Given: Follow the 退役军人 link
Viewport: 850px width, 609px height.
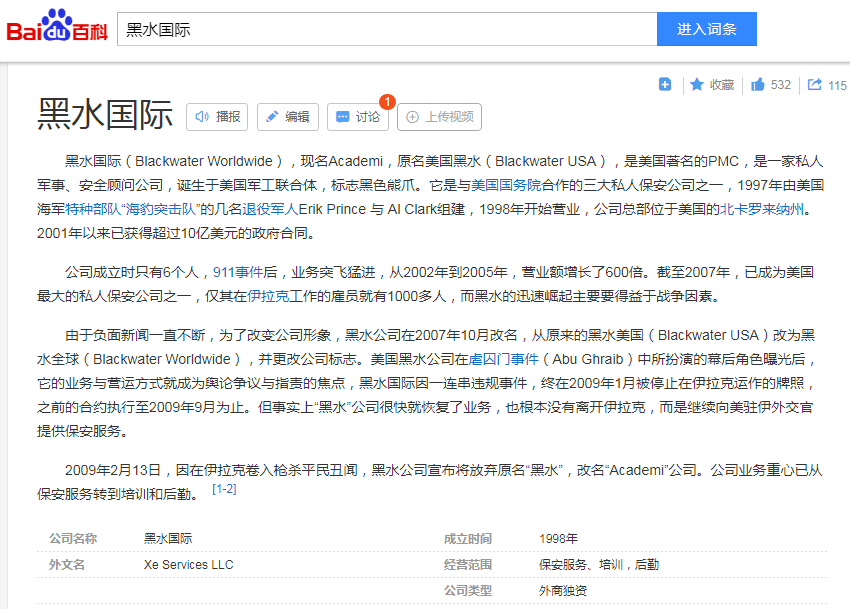Looking at the screenshot, I should [x=270, y=209].
